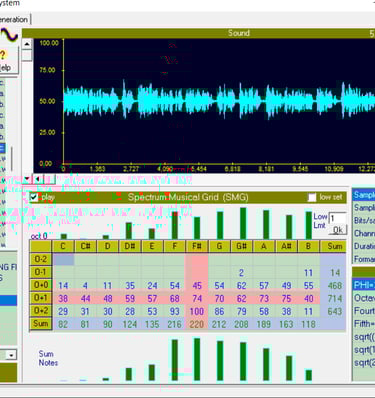Open Help with the question mark icon

(x=9, y=60)
